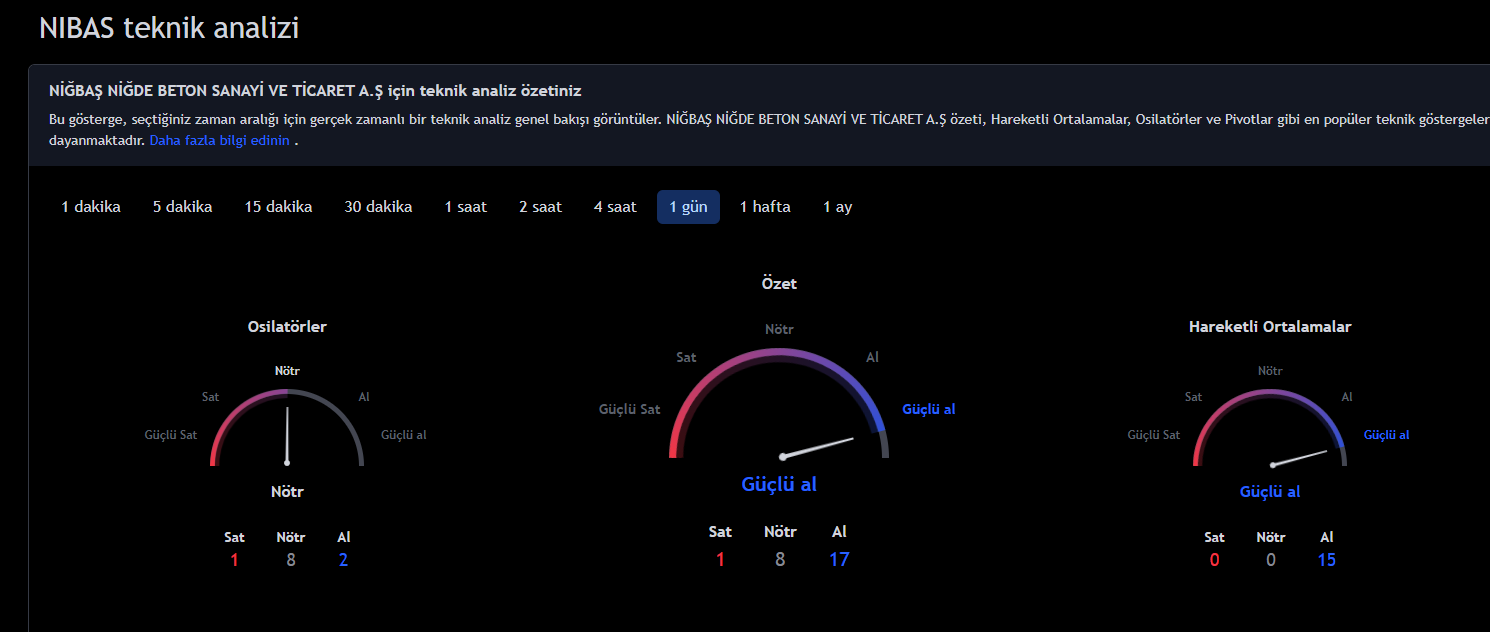The width and height of the screenshot is (1490, 632).
Task: Click the Sat count '1' under Osilatörler
Action: coord(235,560)
